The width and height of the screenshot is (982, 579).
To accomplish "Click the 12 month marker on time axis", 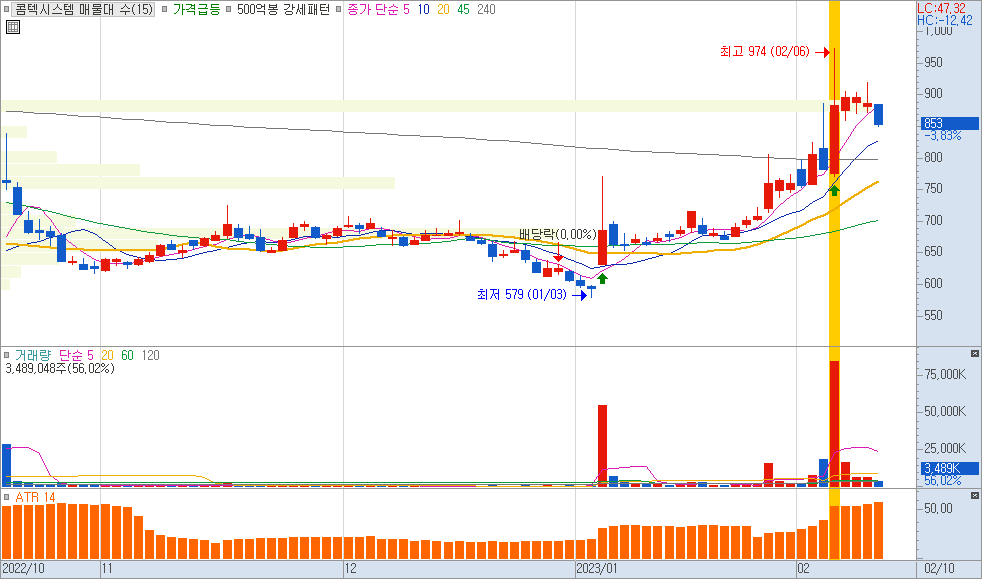I will [x=350, y=568].
